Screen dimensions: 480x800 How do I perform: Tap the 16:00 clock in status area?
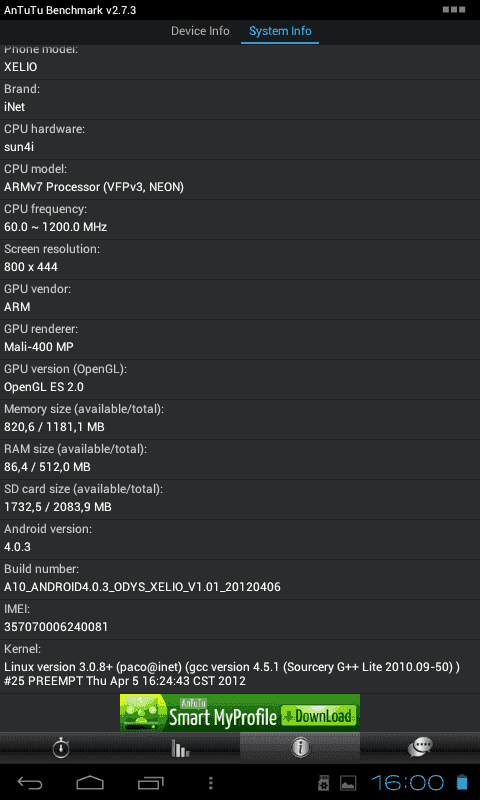pyautogui.click(x=407, y=783)
